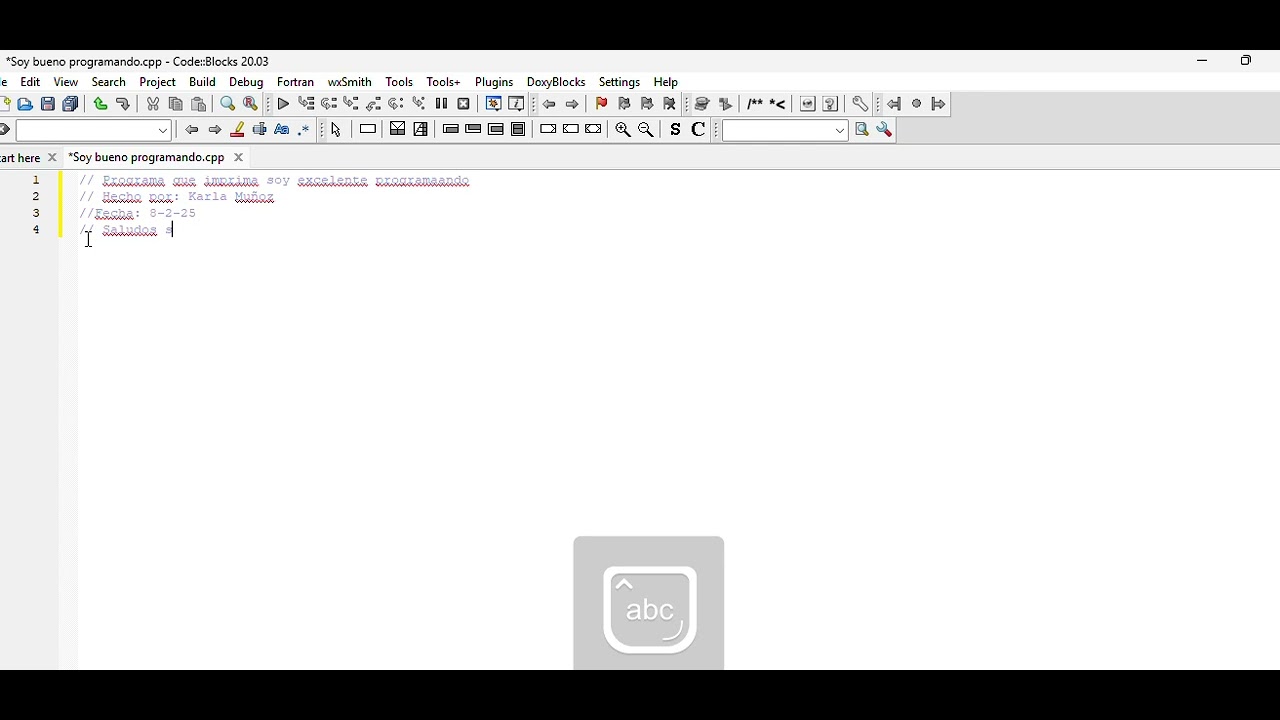
Task: Stop the debugger with the X box
Action: (464, 104)
